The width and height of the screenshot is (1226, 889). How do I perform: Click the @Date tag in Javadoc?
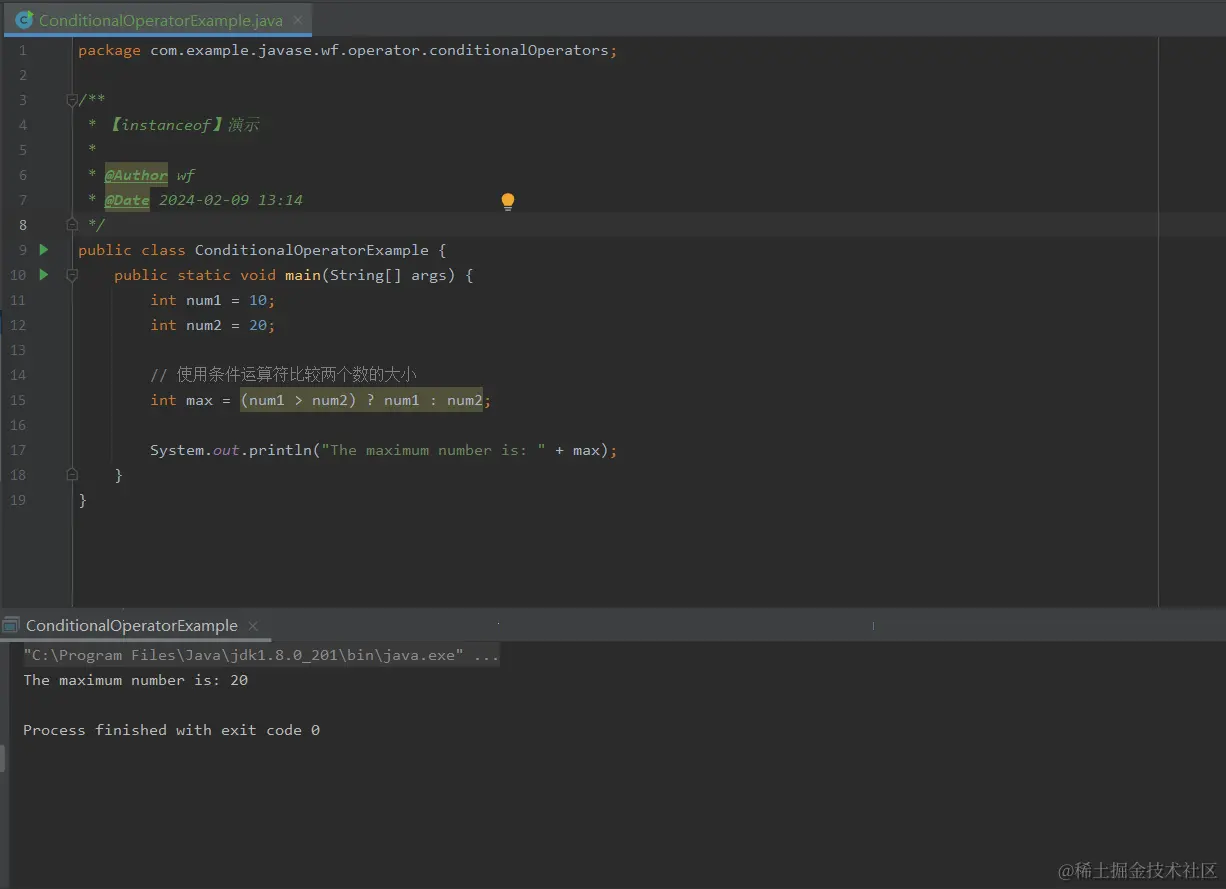click(x=127, y=200)
